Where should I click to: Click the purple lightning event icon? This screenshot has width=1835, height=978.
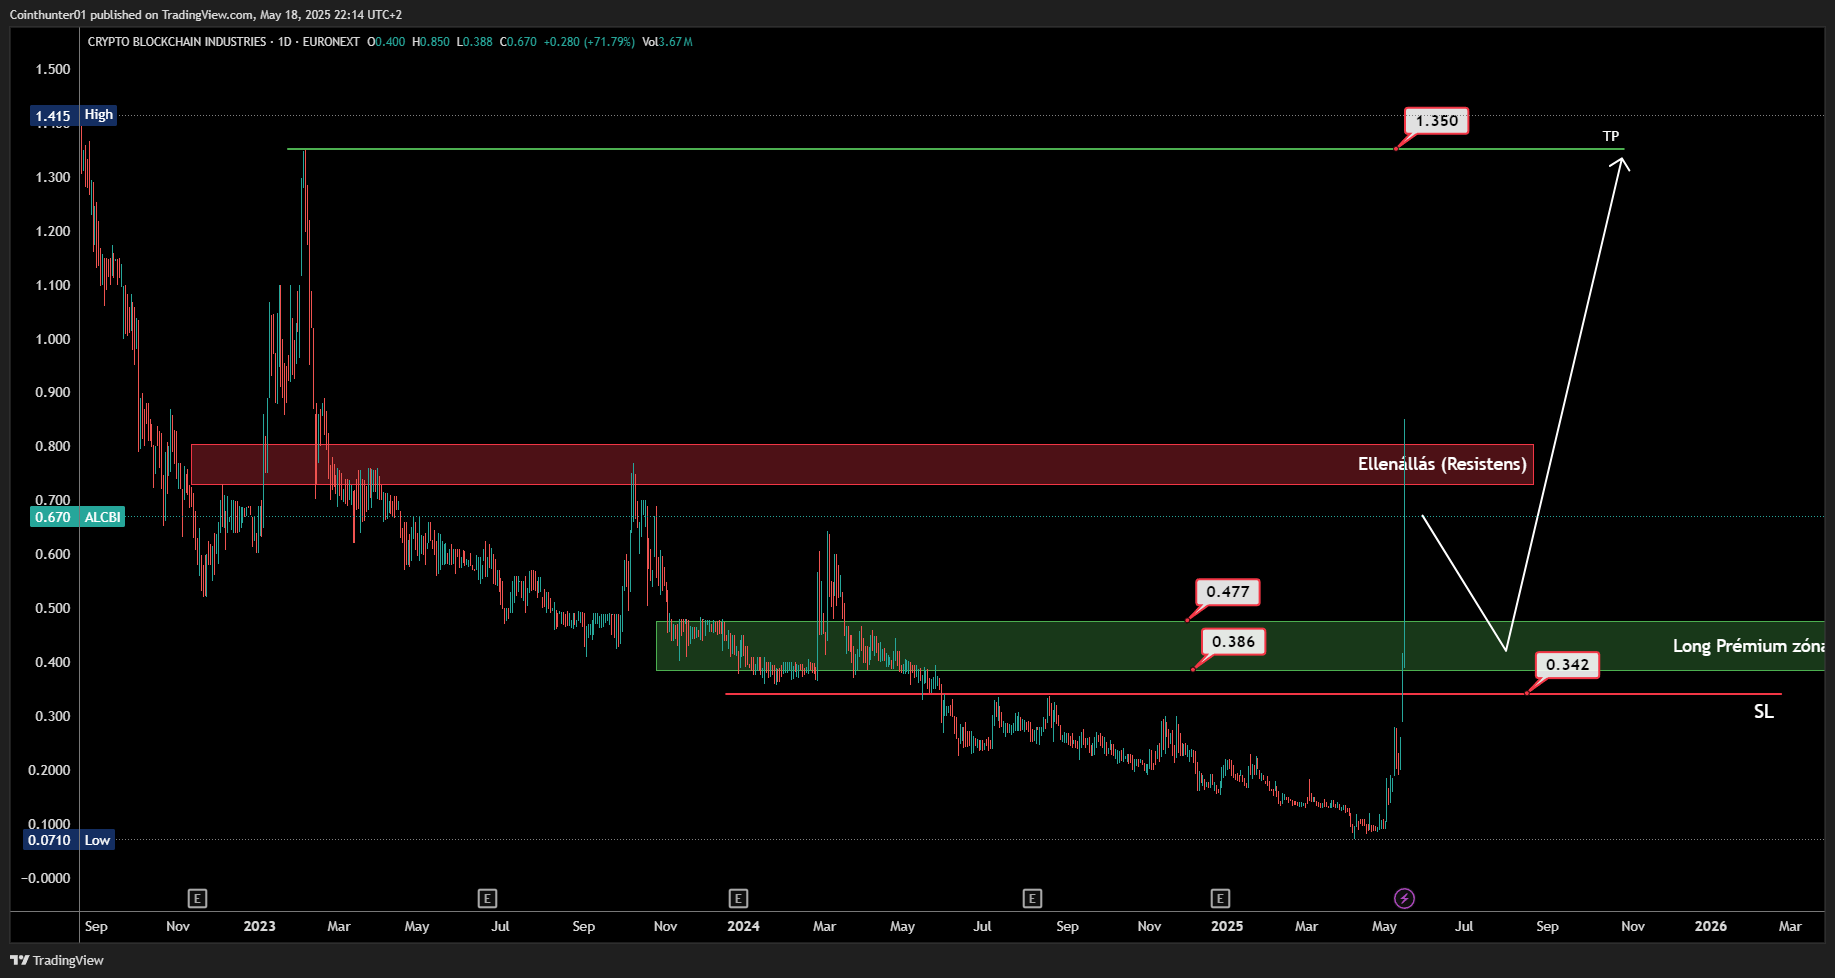click(x=1404, y=898)
